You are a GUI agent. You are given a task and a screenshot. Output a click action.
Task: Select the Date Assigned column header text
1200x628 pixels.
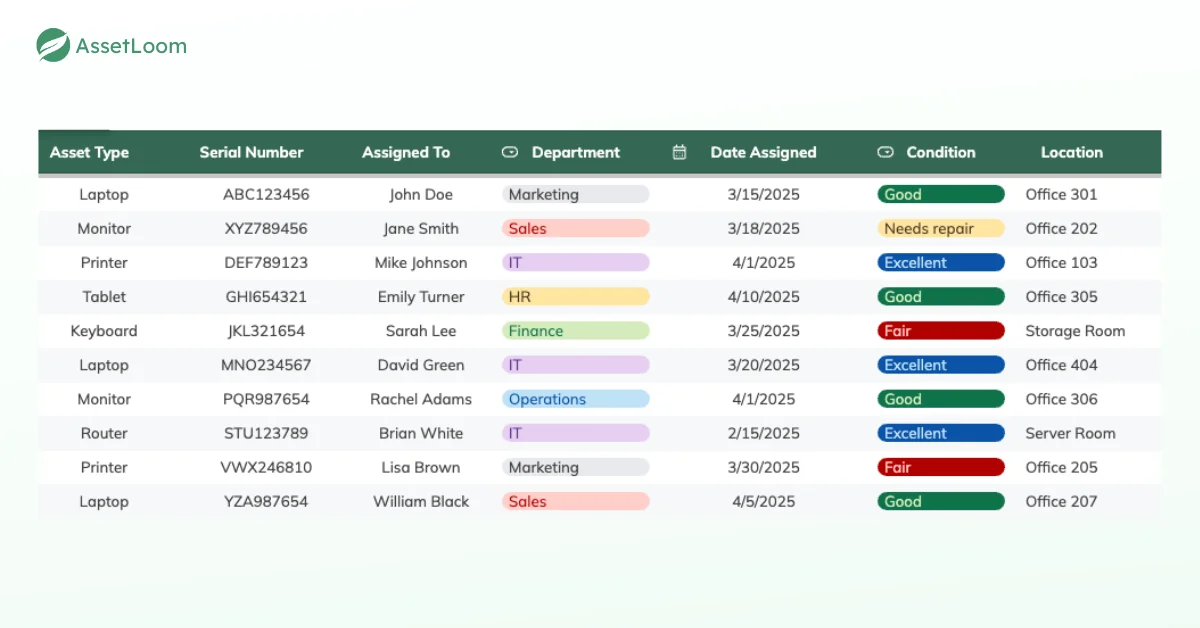[763, 153]
